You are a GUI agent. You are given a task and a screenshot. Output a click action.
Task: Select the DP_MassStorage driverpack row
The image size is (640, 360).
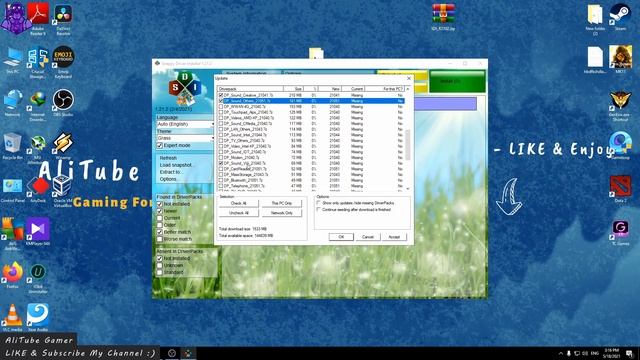point(311,174)
